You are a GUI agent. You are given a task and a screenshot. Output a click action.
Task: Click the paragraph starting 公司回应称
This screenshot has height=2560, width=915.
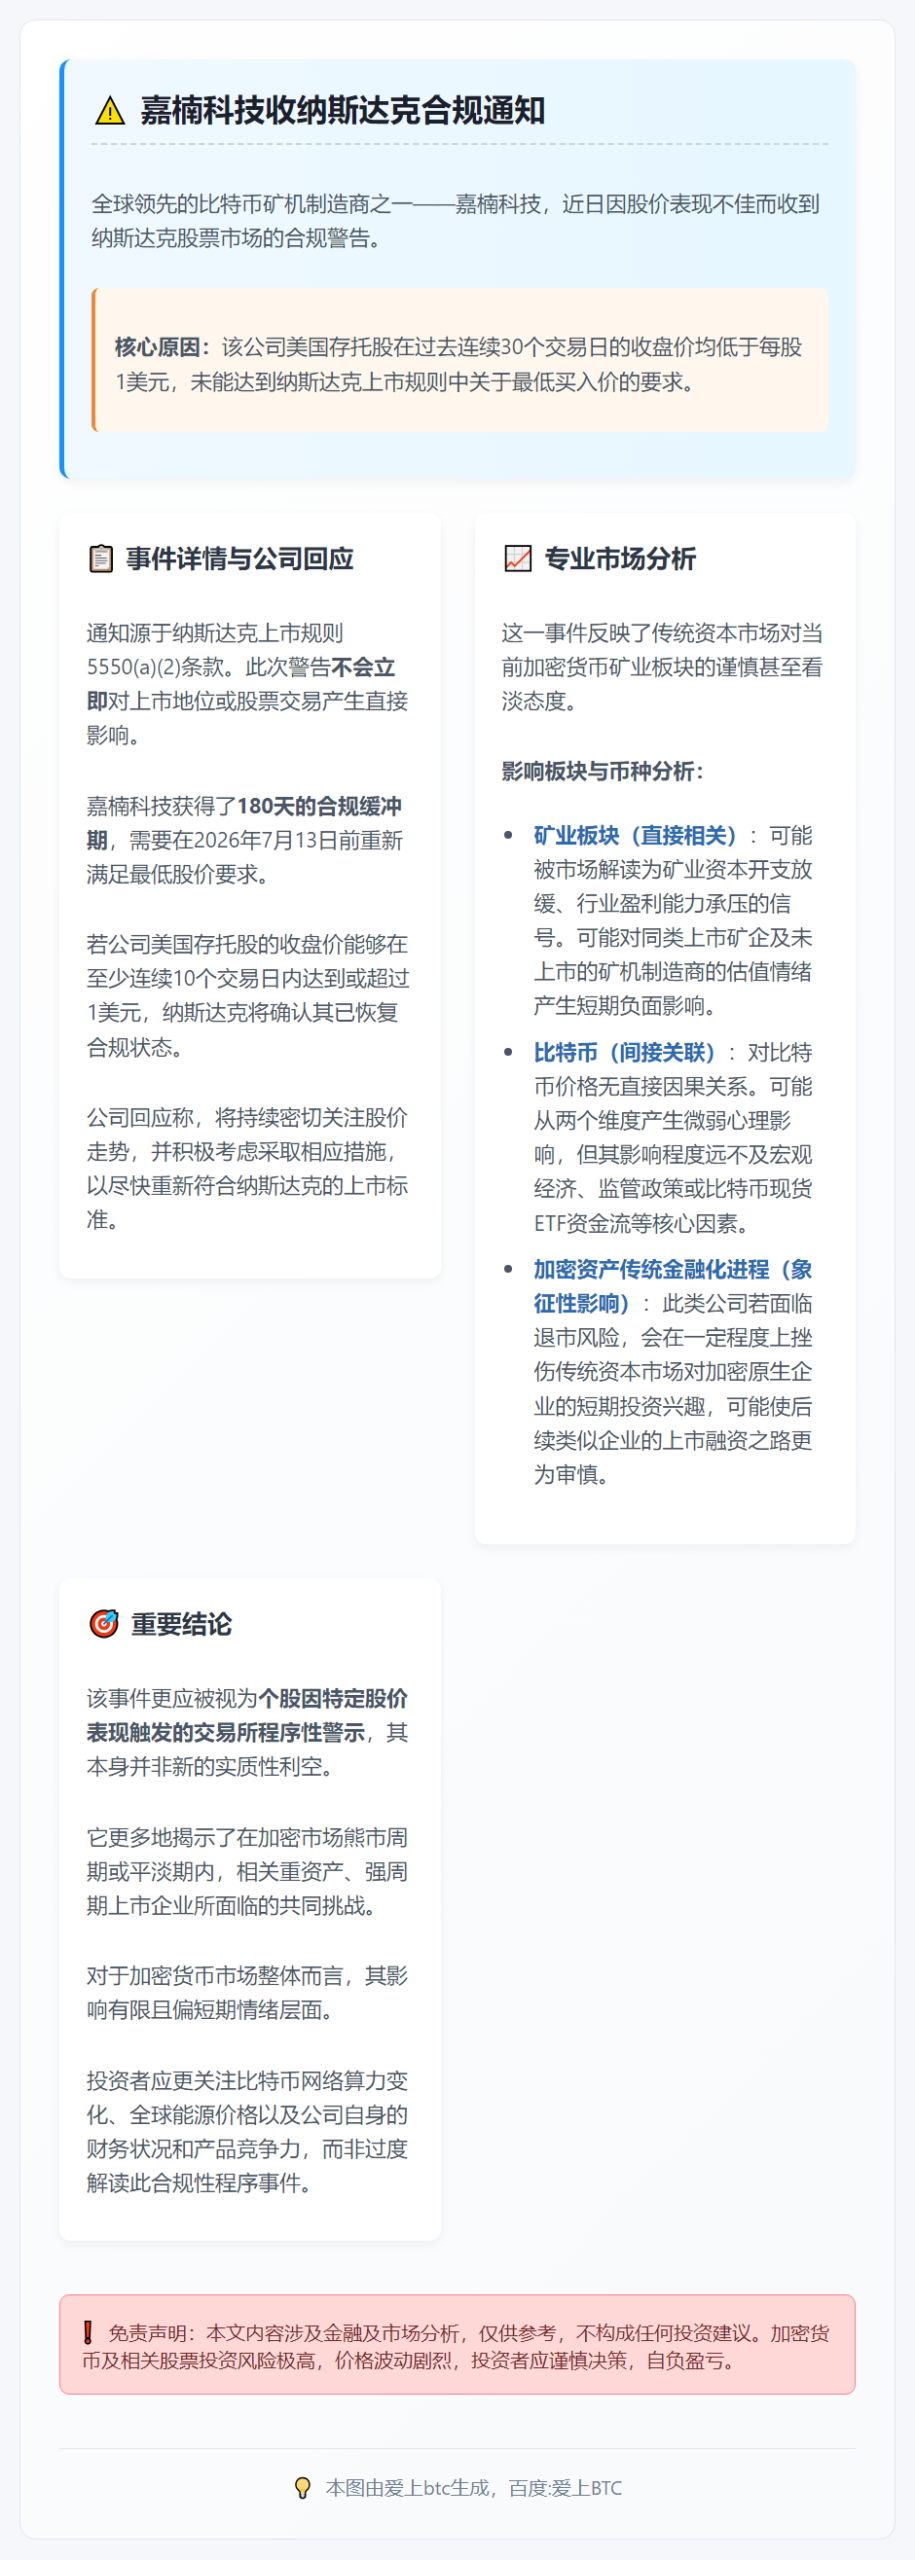coord(248,1168)
